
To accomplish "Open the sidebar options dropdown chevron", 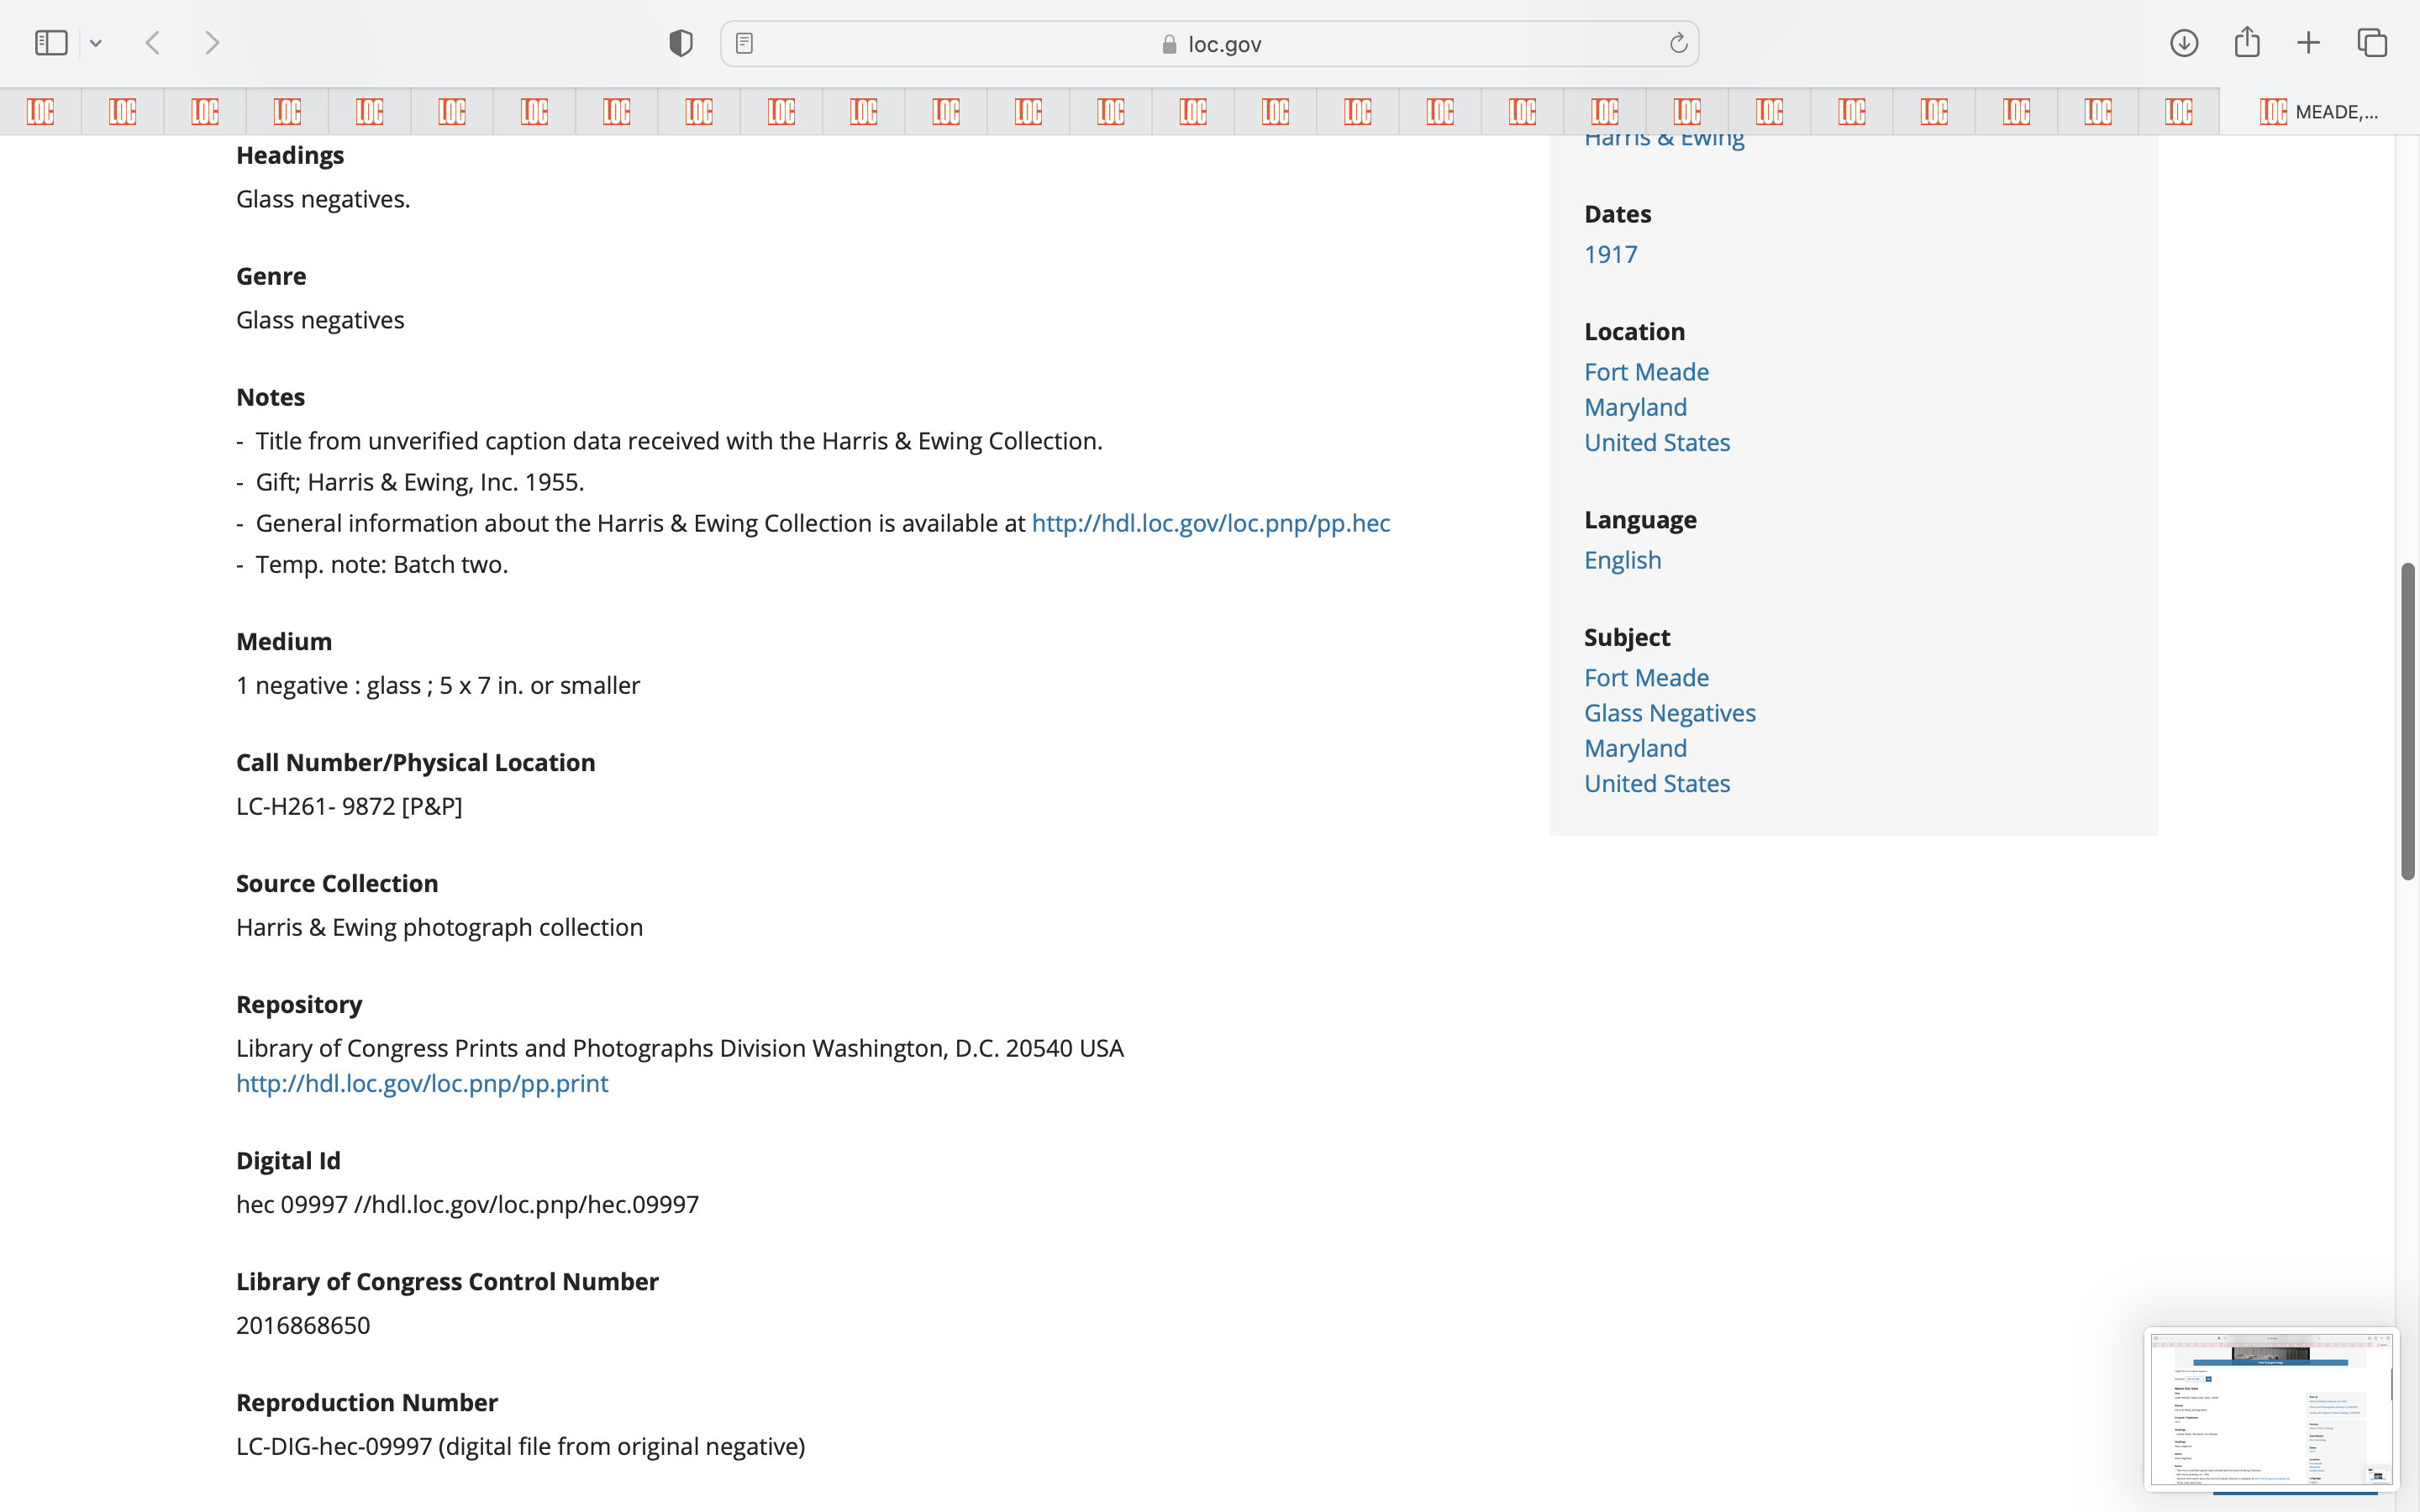I will (x=96, y=43).
